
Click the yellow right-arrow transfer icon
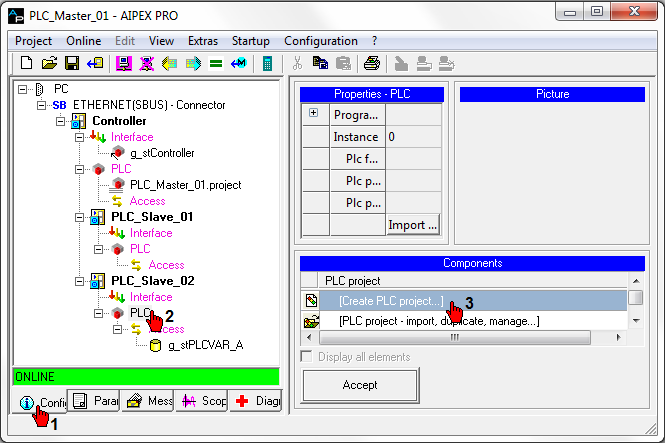pos(193,64)
